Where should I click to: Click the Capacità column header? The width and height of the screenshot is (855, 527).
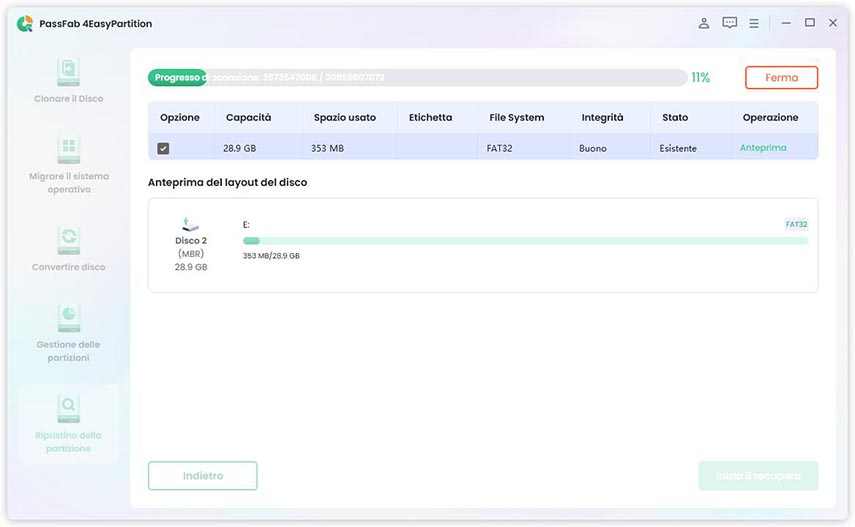tap(248, 117)
